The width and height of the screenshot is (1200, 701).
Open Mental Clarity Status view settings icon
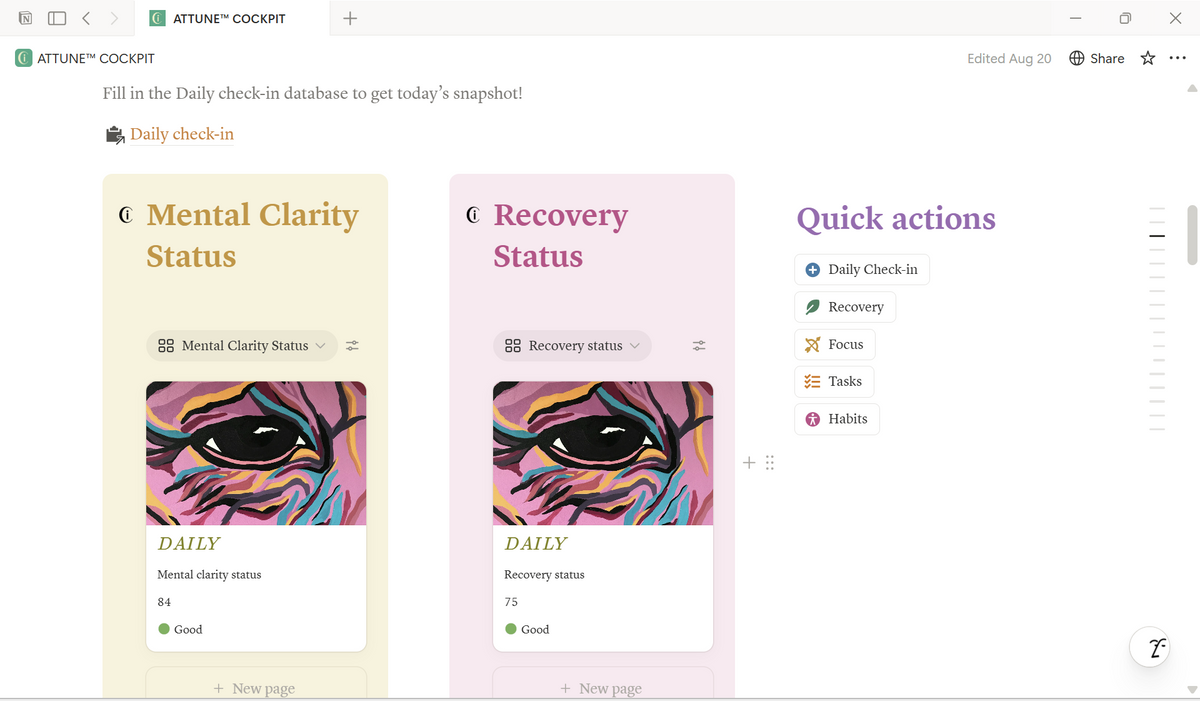pos(352,345)
